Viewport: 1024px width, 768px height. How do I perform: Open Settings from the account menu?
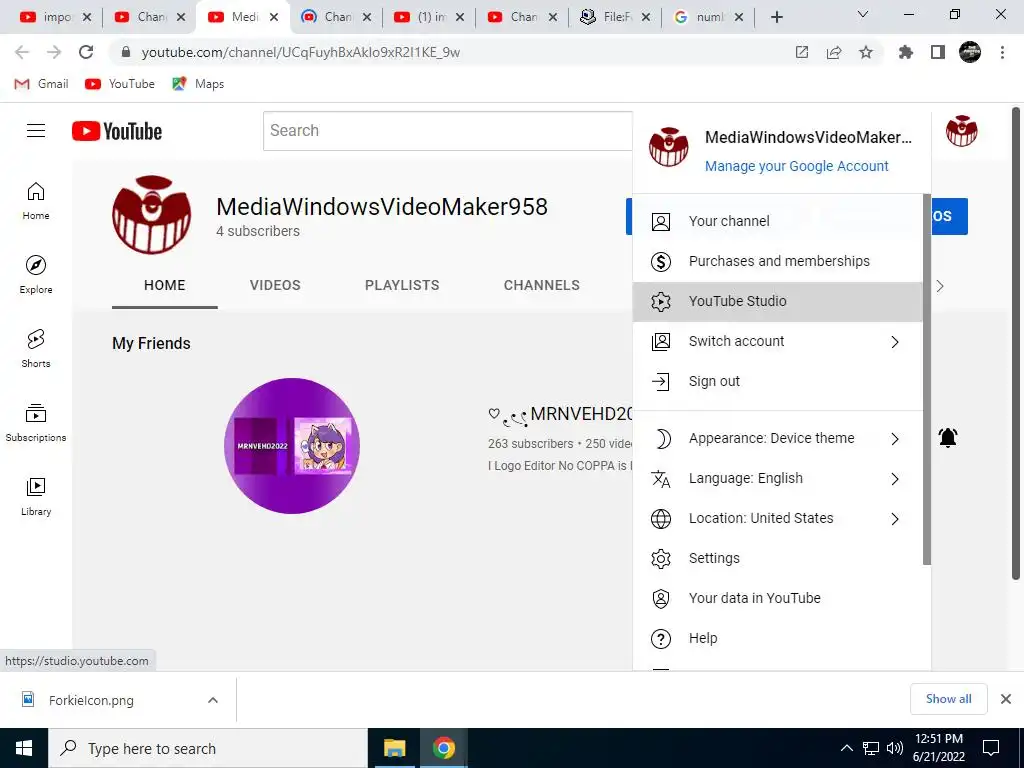tap(777, 558)
